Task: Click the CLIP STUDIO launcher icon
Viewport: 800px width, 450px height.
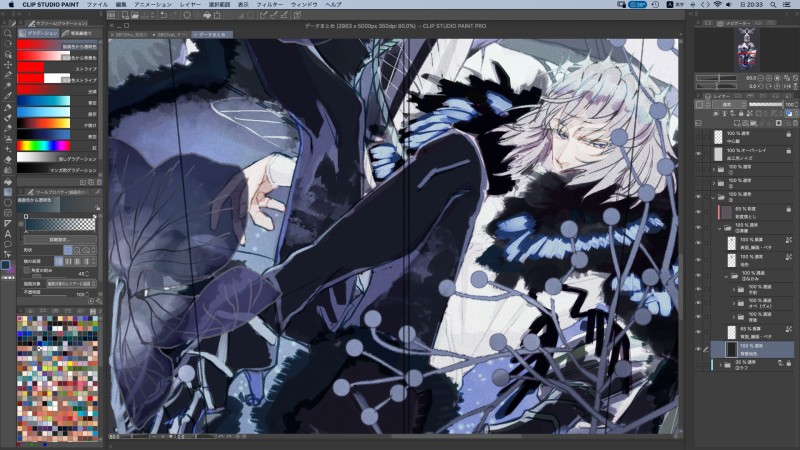Action: click(111, 15)
